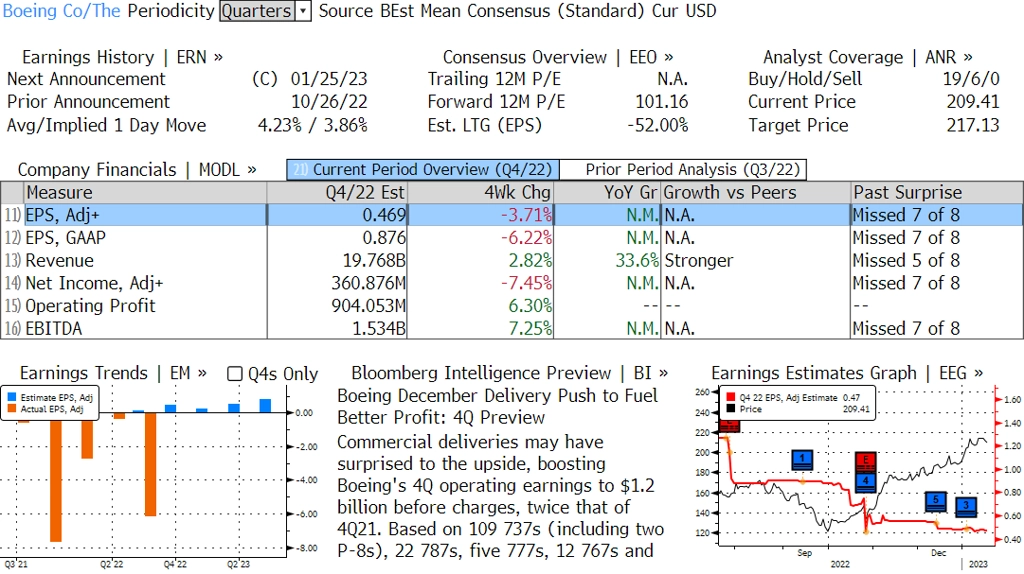Click the blue marker numbered 4 on graph
This screenshot has width=1024, height=574.
(x=866, y=482)
